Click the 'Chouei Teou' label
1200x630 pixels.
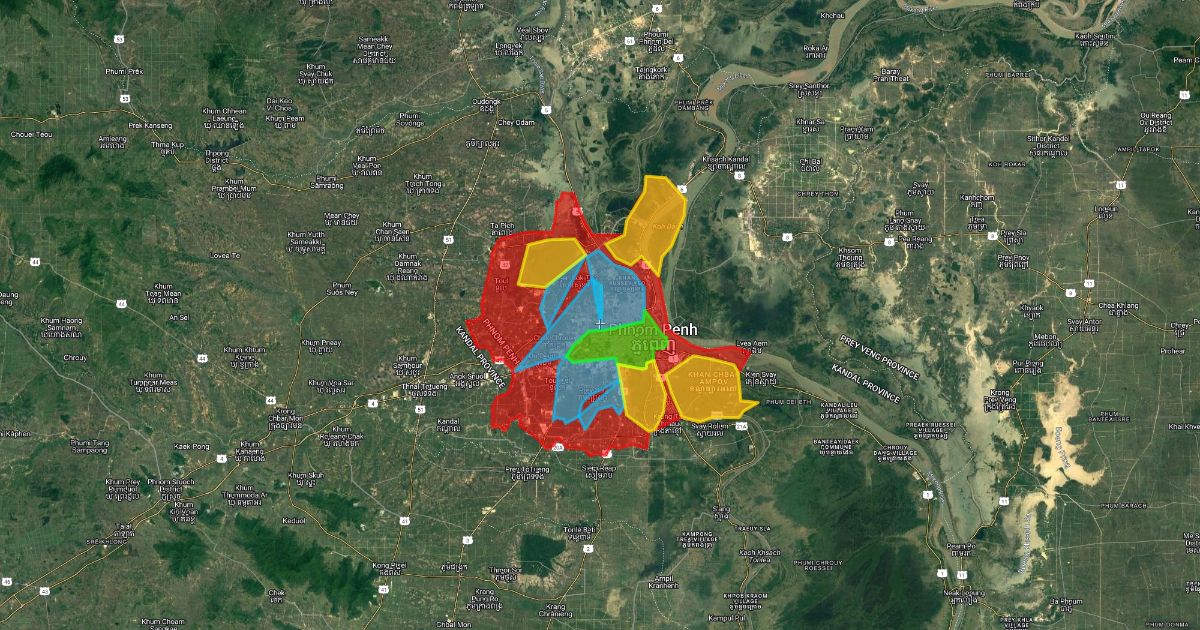[30, 134]
